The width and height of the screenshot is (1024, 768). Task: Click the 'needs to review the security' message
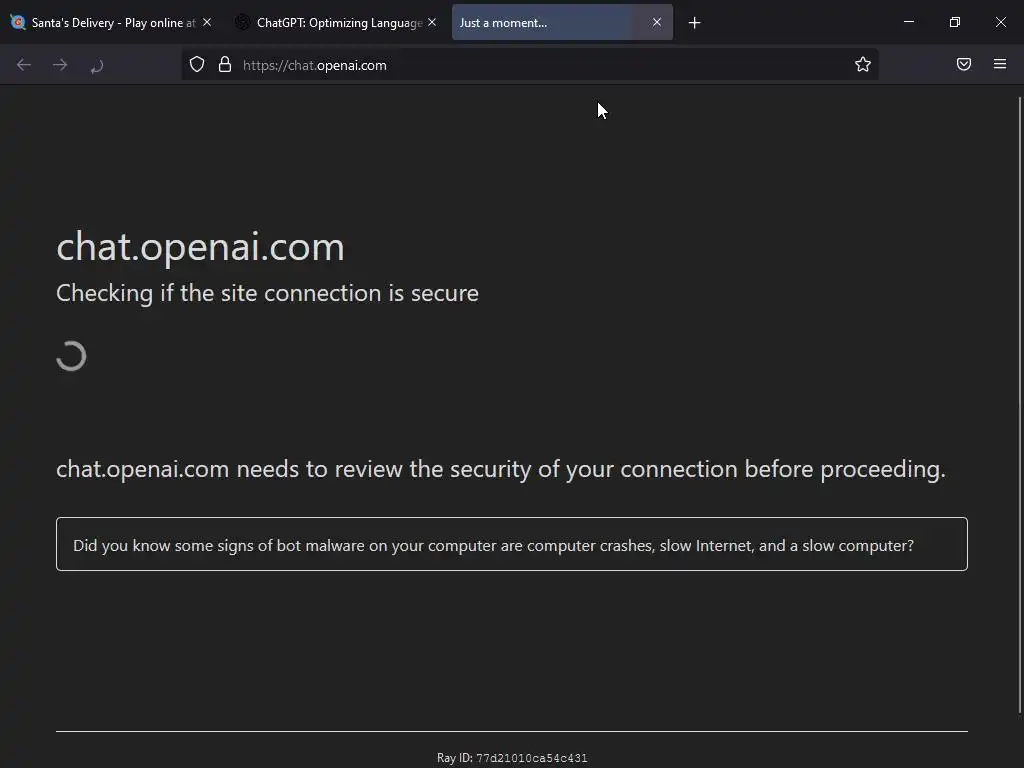click(x=501, y=470)
